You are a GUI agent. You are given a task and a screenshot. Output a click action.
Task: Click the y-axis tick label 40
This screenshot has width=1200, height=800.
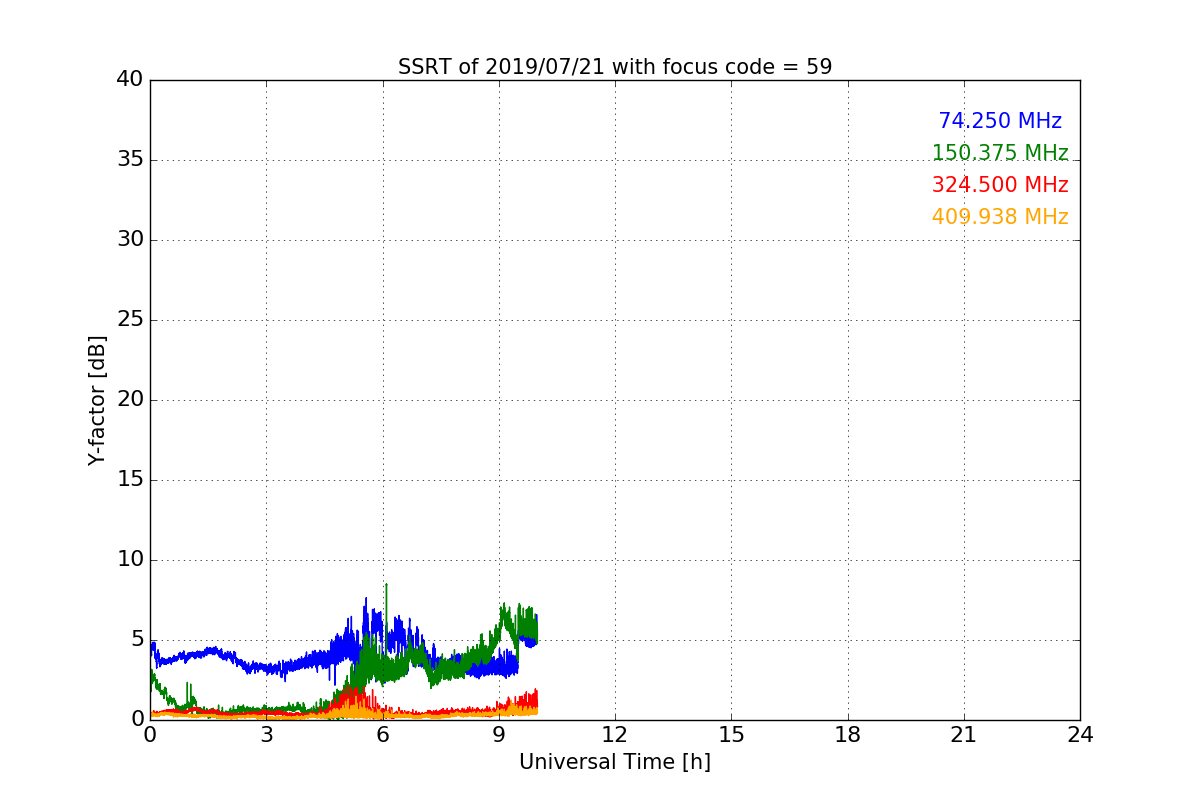click(x=130, y=80)
